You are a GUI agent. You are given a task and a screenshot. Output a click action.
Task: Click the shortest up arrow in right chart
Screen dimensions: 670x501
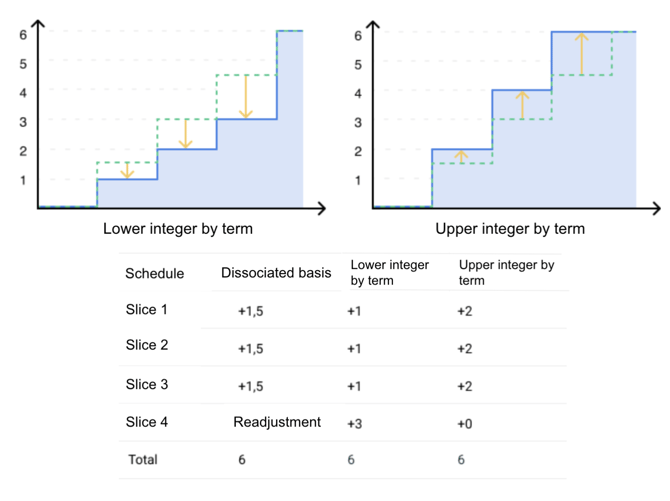pos(461,156)
